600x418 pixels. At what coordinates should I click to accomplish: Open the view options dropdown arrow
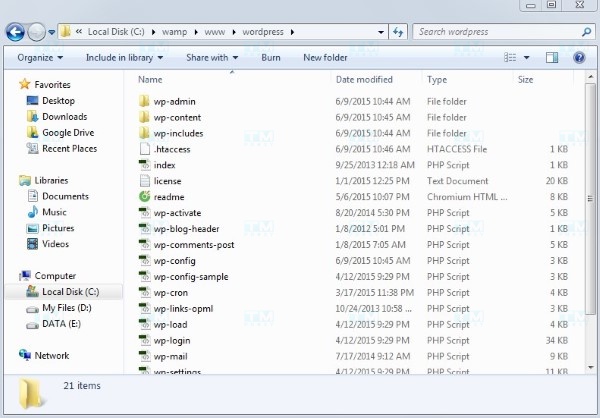point(526,58)
